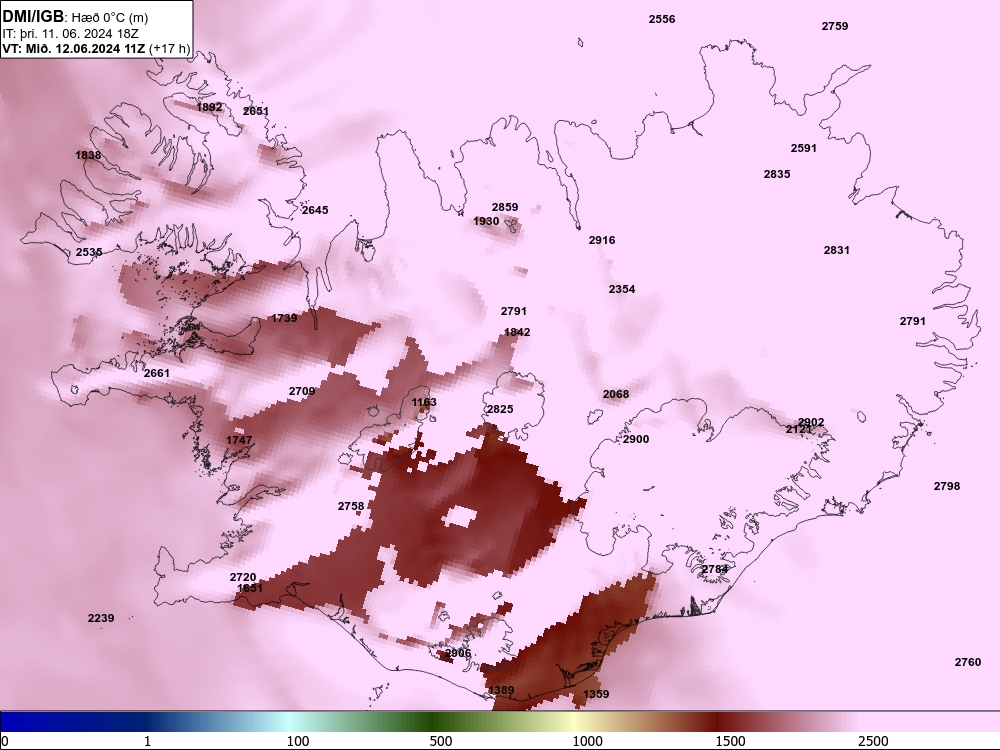1000x750 pixels.
Task: Select the 2239 height label
Action: [101, 618]
